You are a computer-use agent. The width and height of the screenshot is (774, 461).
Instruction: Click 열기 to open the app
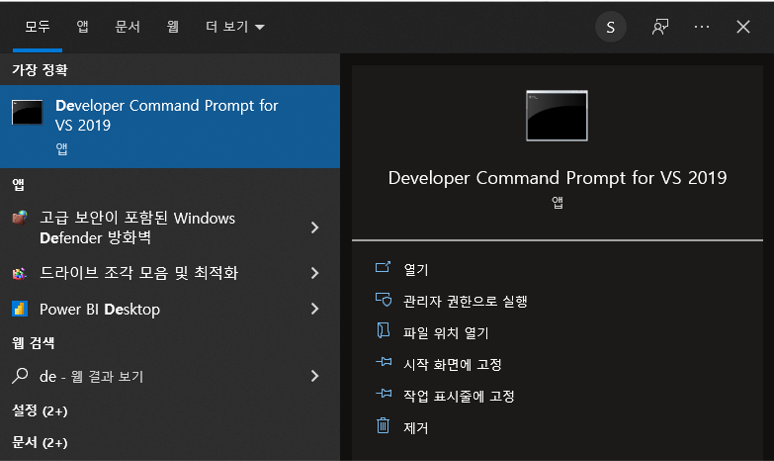pyautogui.click(x=416, y=269)
